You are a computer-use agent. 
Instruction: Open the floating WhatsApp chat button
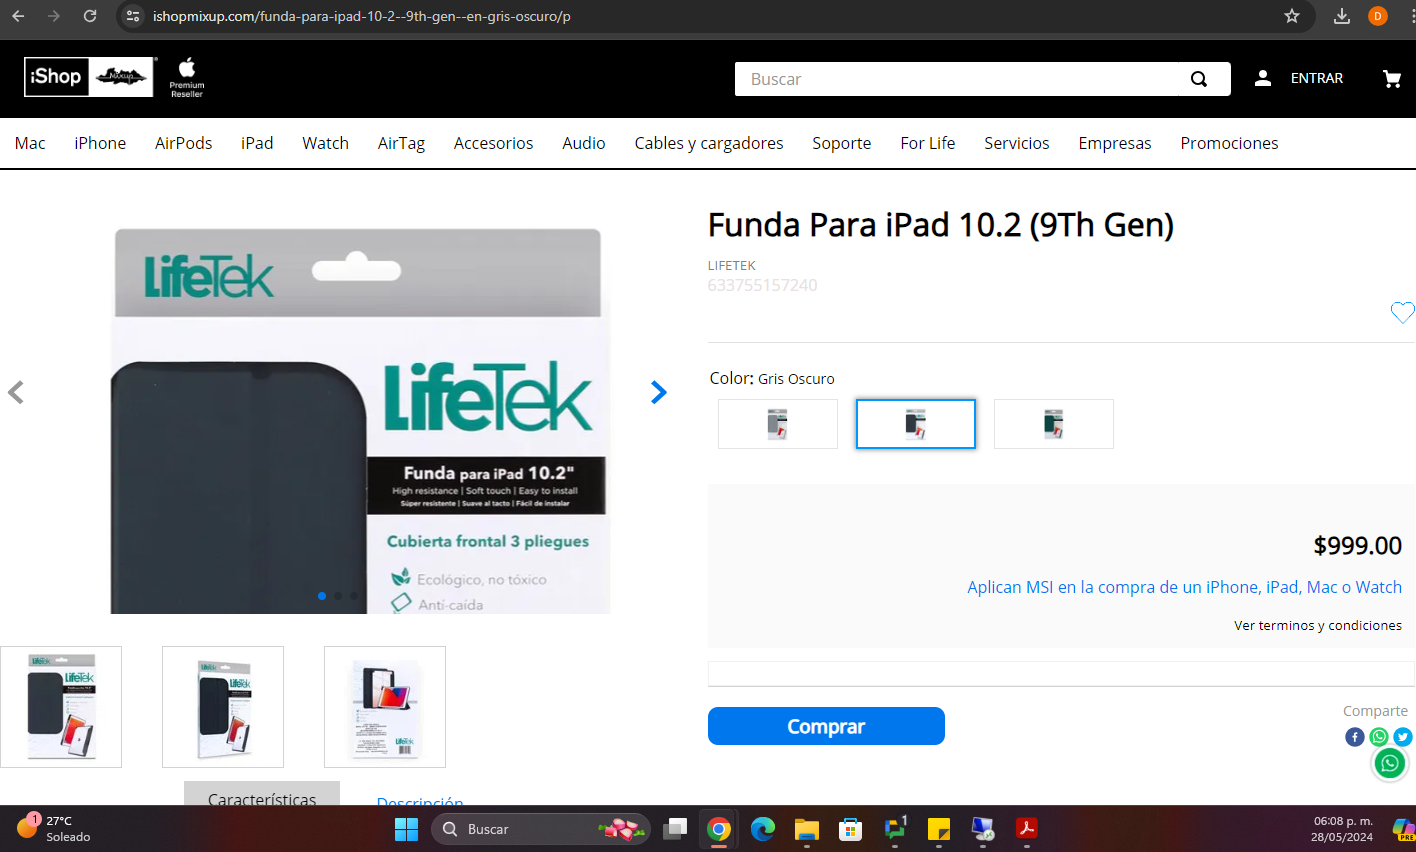point(1390,764)
